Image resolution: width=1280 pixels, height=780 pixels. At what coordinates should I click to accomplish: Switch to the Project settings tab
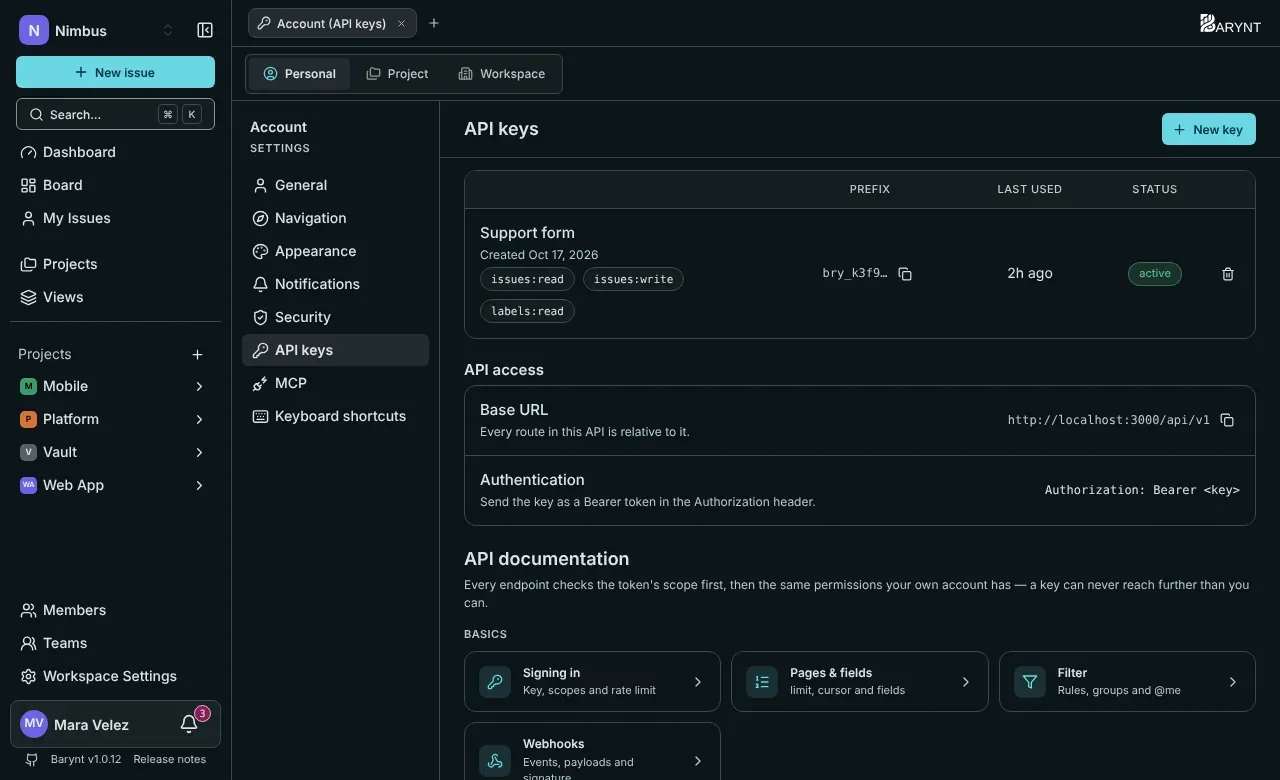[x=397, y=74]
